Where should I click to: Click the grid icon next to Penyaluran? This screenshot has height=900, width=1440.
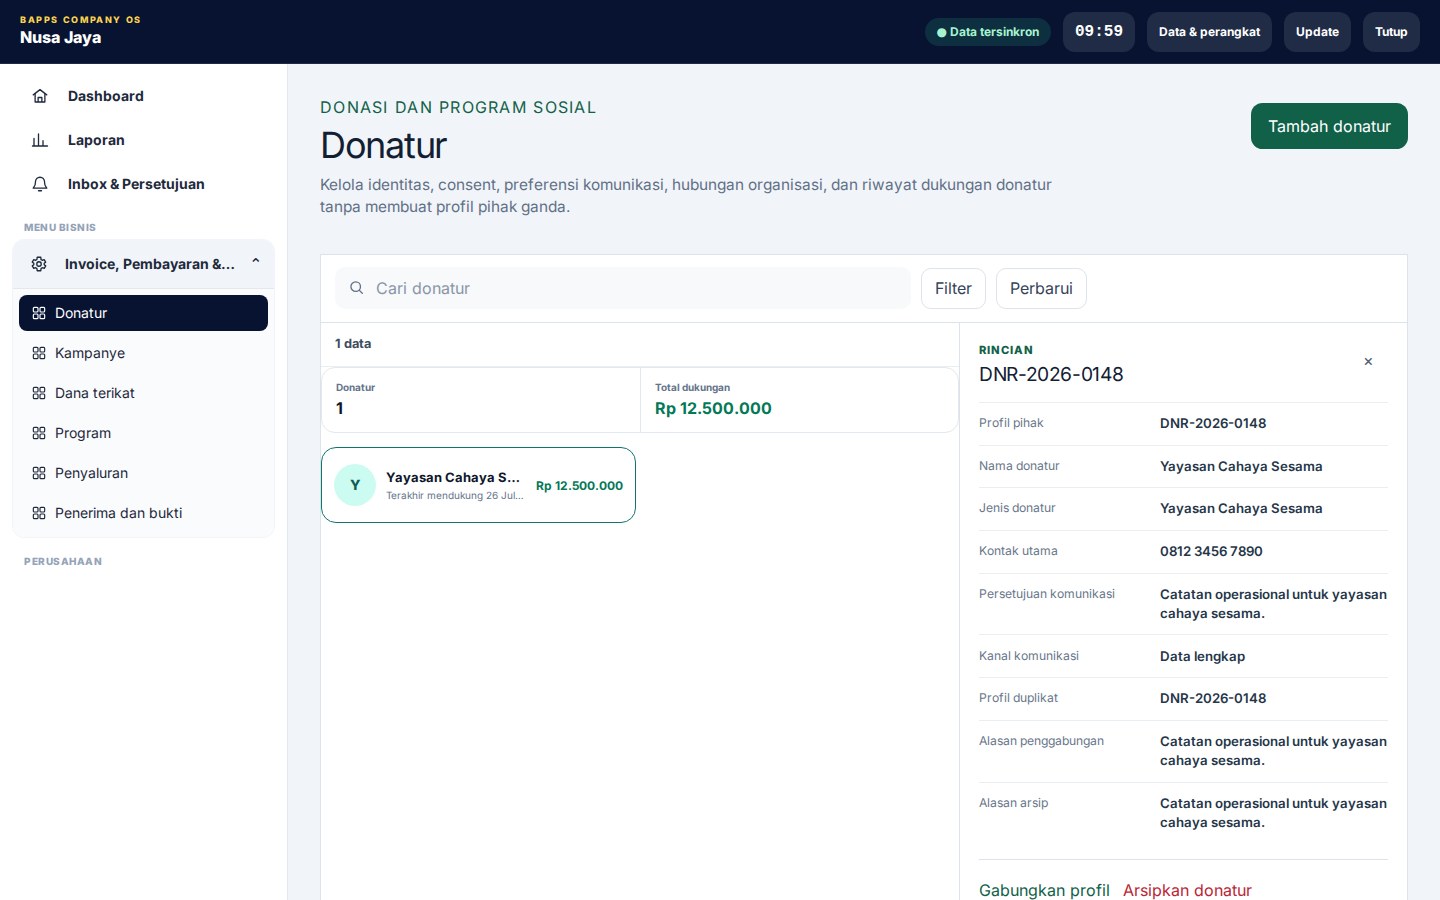tap(39, 473)
